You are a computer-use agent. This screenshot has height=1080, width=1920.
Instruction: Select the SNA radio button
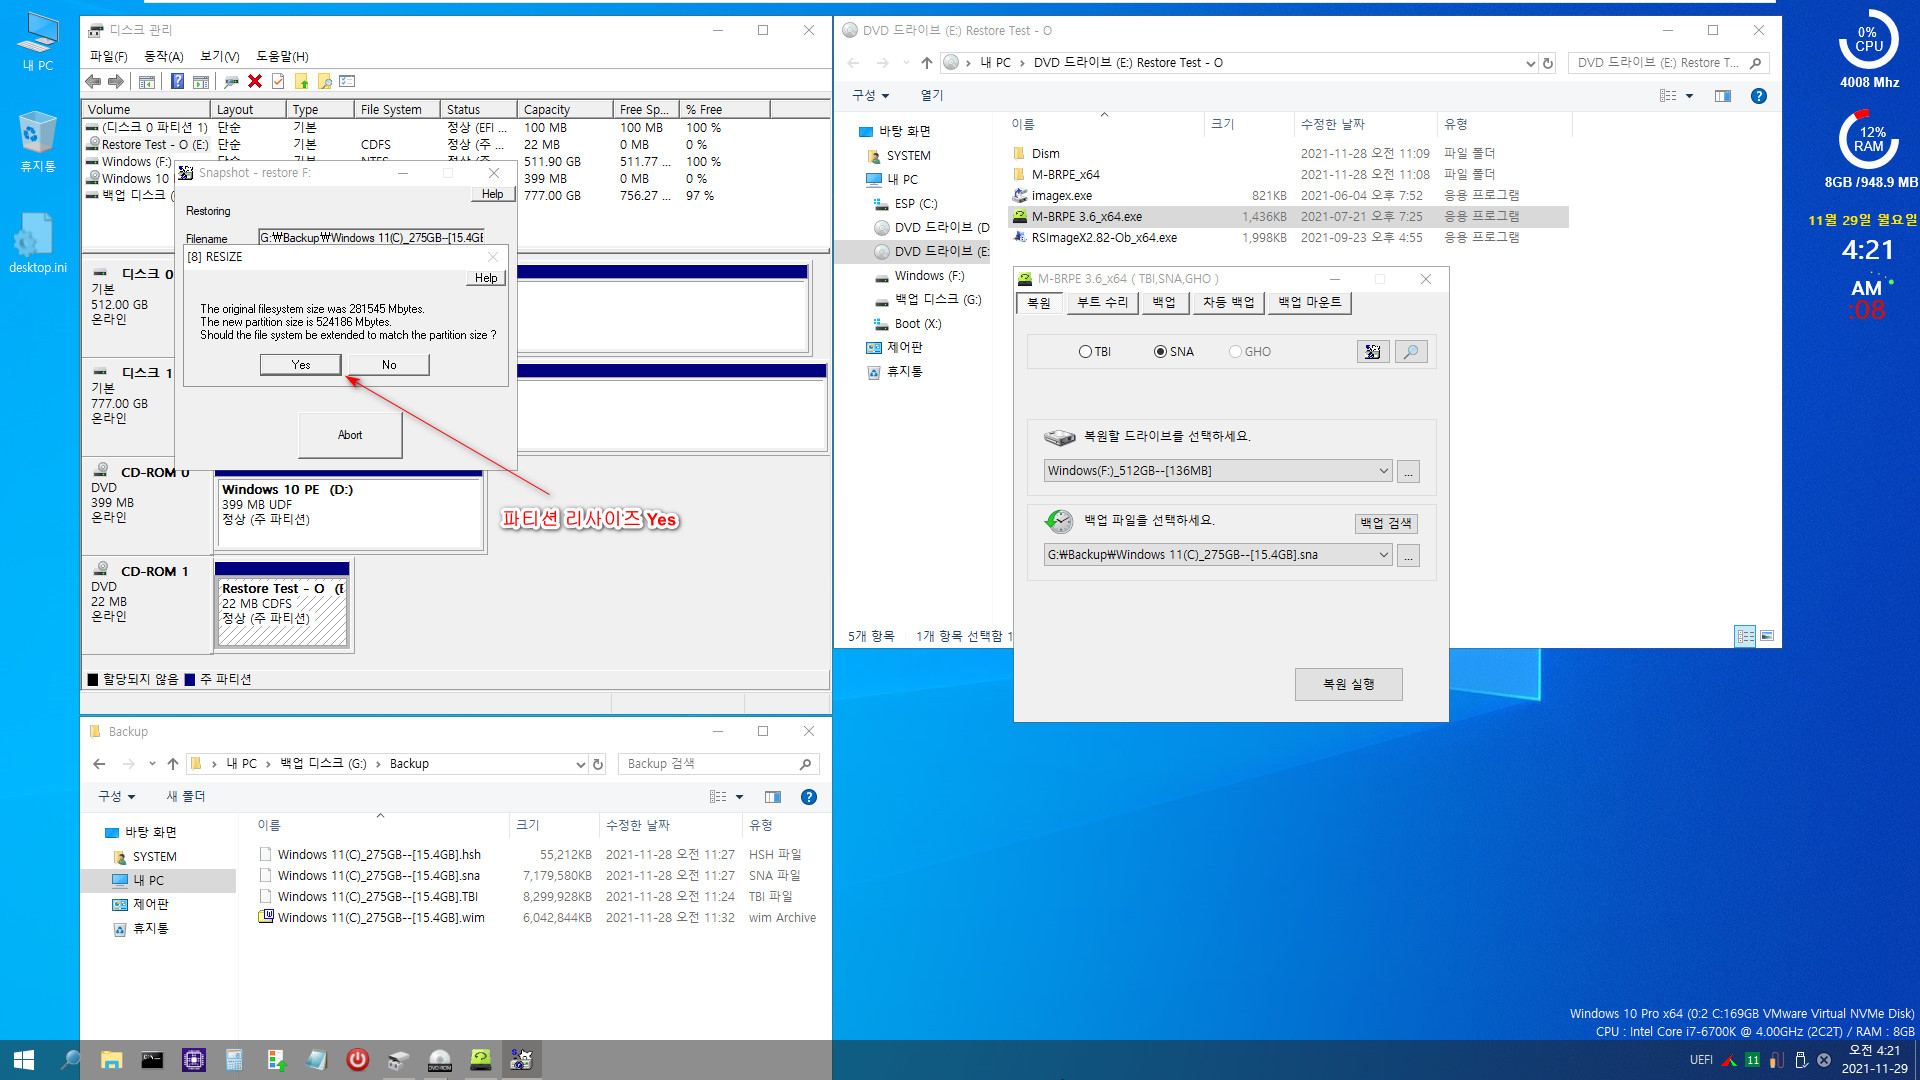[x=1174, y=352]
